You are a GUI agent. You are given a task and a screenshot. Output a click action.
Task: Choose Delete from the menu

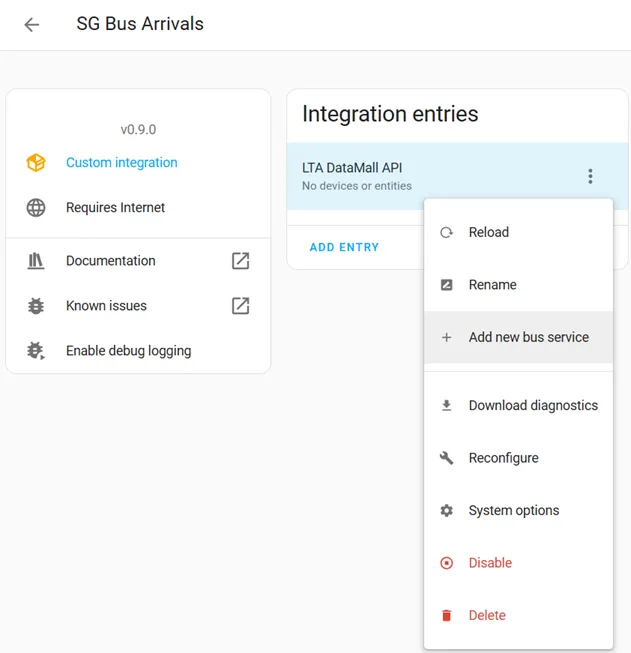click(x=518, y=615)
